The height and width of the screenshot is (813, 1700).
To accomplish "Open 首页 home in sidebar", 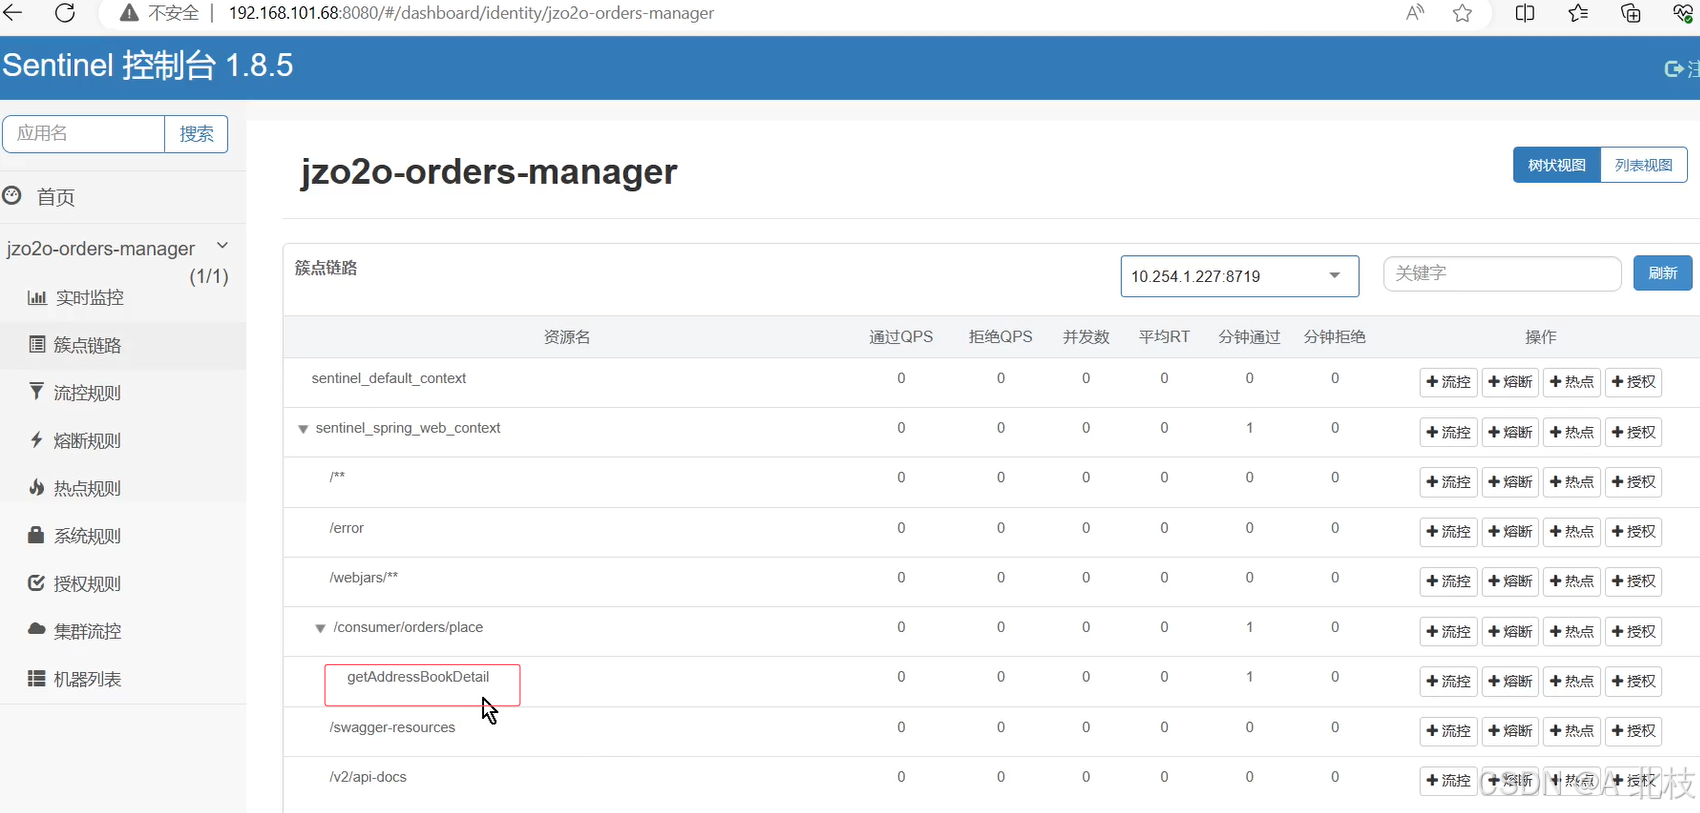I will (56, 197).
